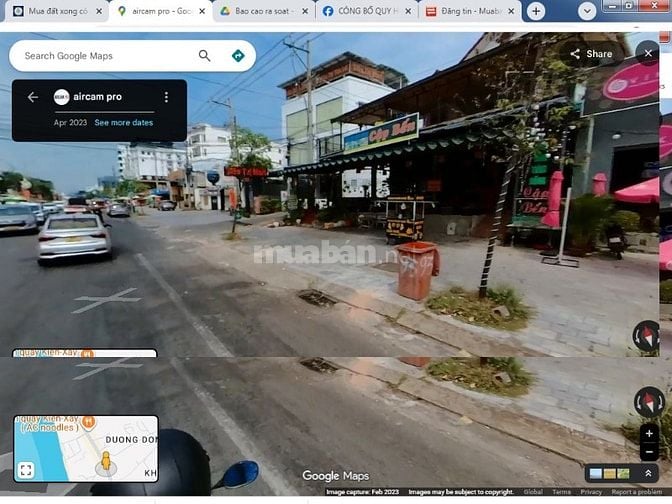Click the Facebook favicon on fourth tab
Image resolution: width=672 pixels, height=504 pixels.
[x=328, y=11]
